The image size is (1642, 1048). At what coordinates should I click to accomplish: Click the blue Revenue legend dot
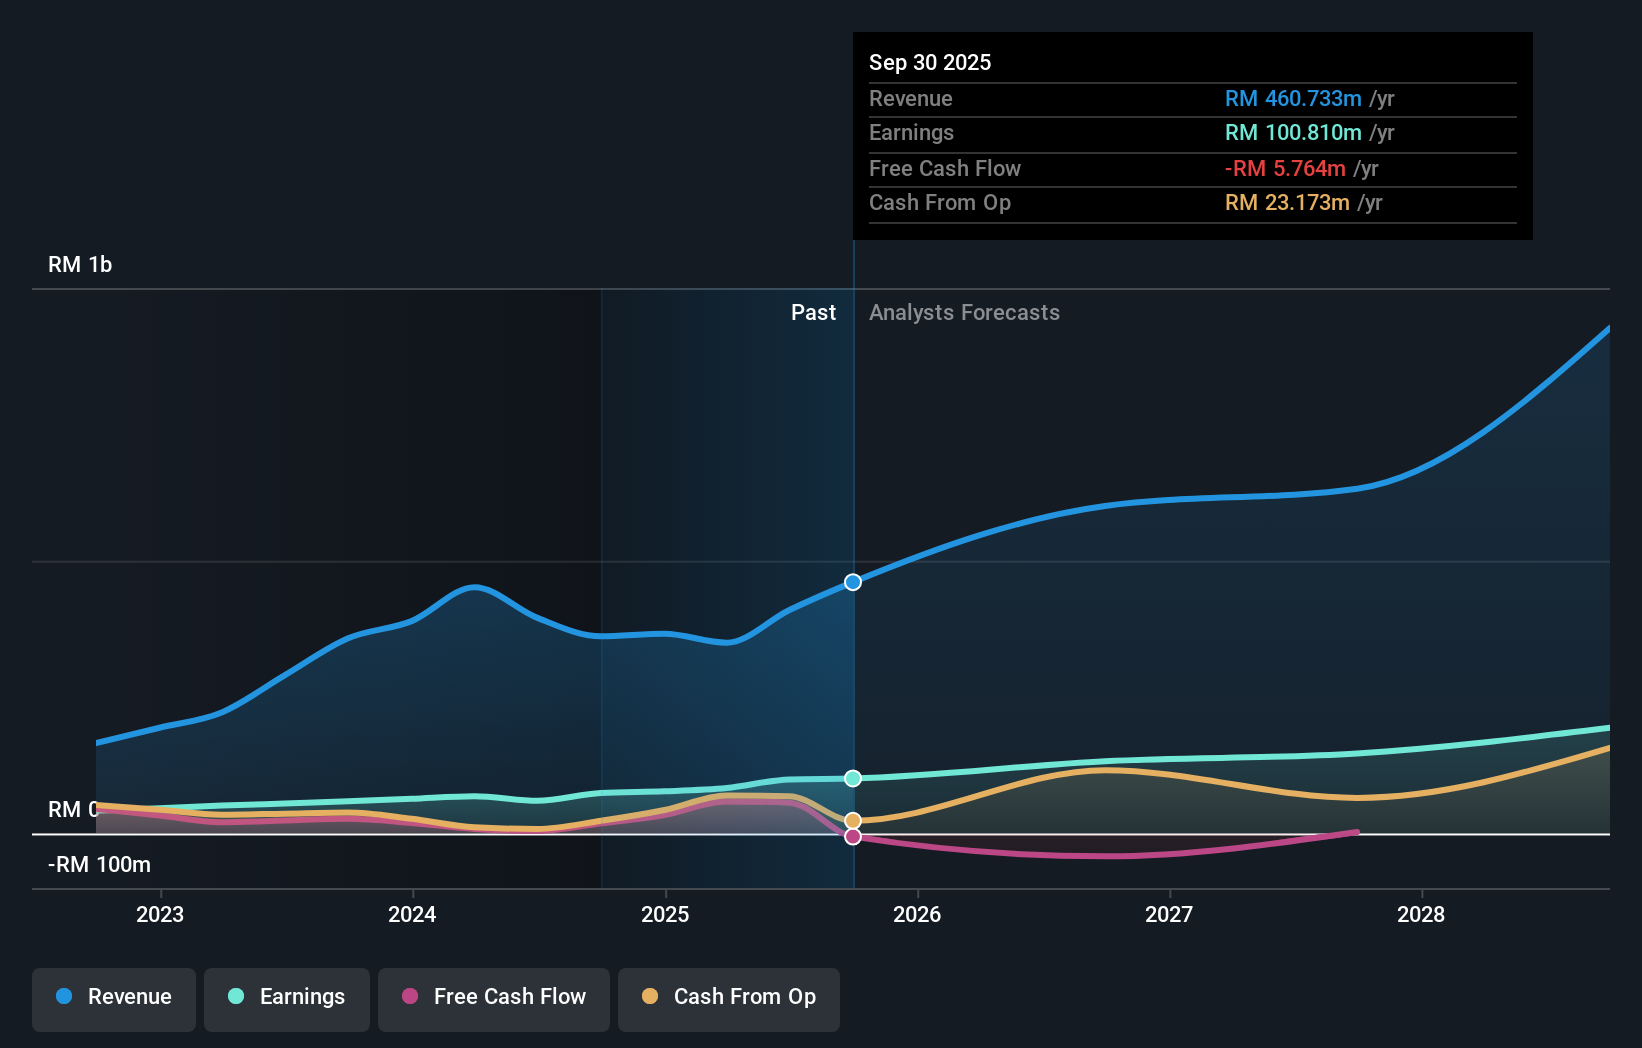click(x=65, y=997)
